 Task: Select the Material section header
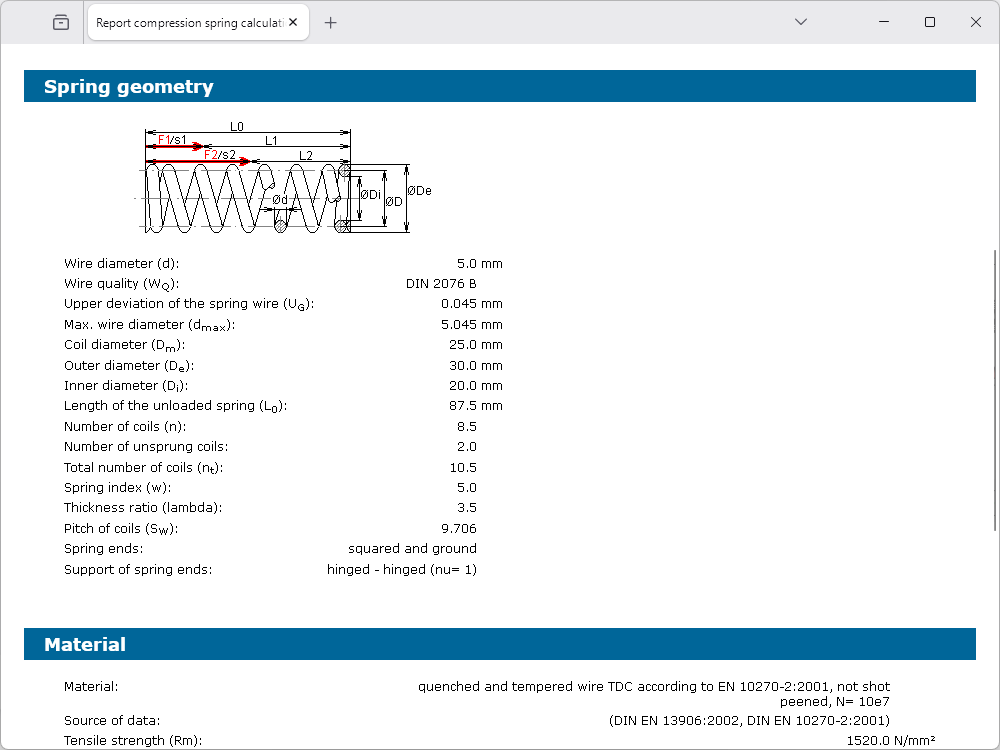[85, 645]
